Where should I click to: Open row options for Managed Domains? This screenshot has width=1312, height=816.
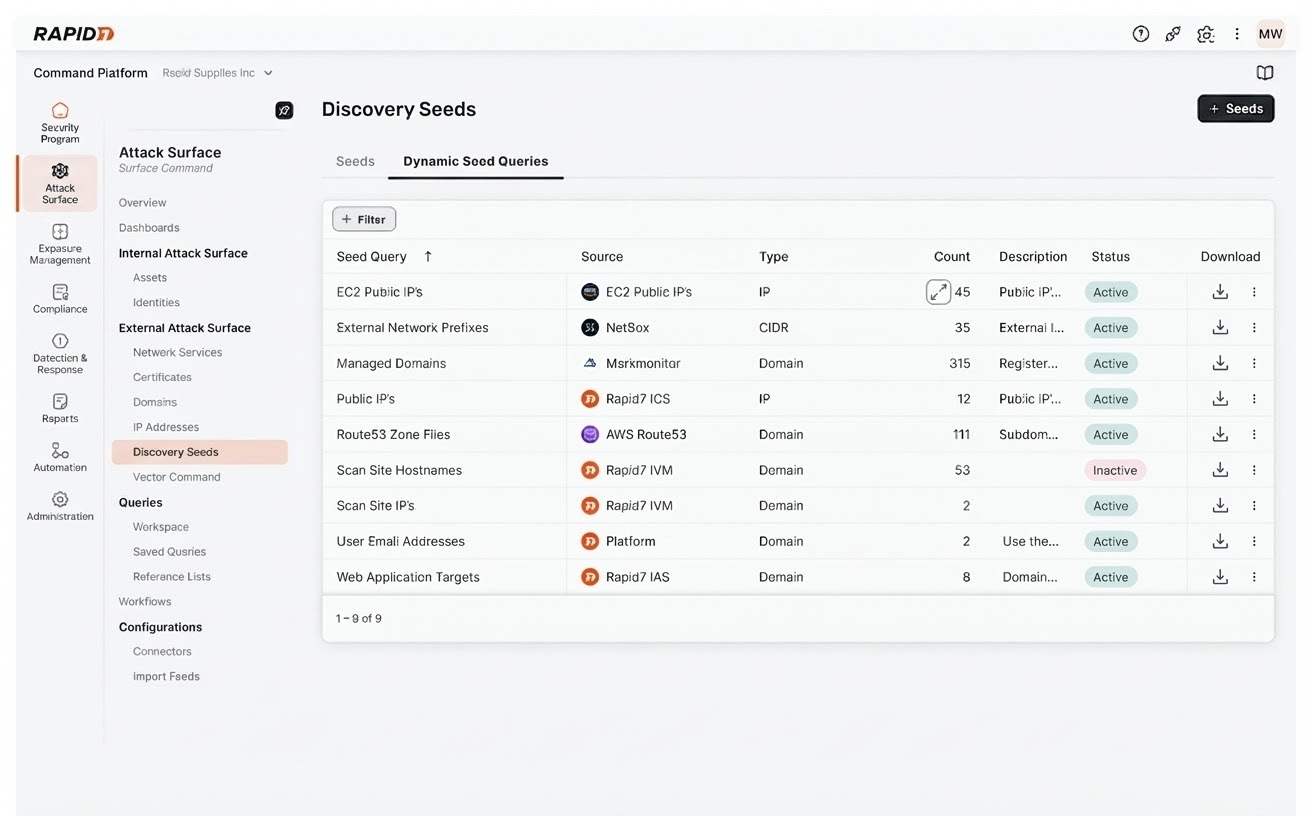pyautogui.click(x=1254, y=363)
